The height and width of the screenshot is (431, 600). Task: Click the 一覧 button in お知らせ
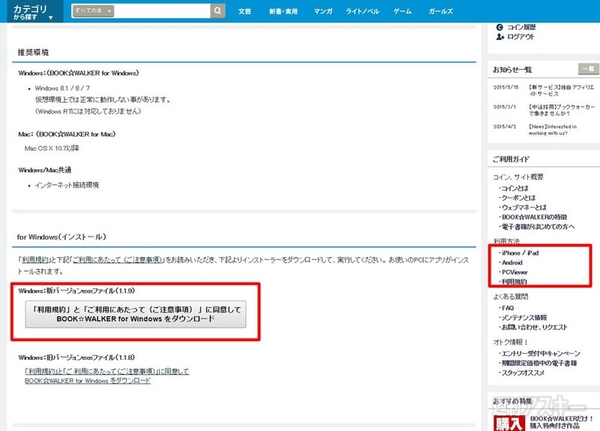pos(588,69)
